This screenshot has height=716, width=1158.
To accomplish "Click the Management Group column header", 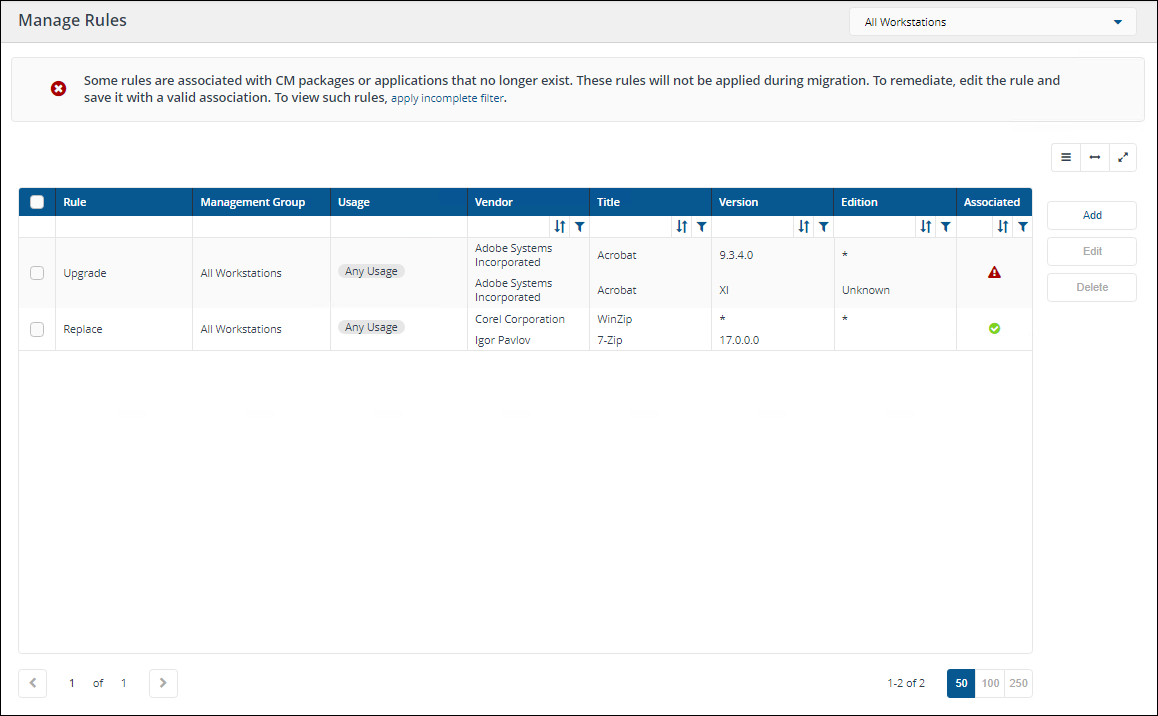I will coord(252,202).
